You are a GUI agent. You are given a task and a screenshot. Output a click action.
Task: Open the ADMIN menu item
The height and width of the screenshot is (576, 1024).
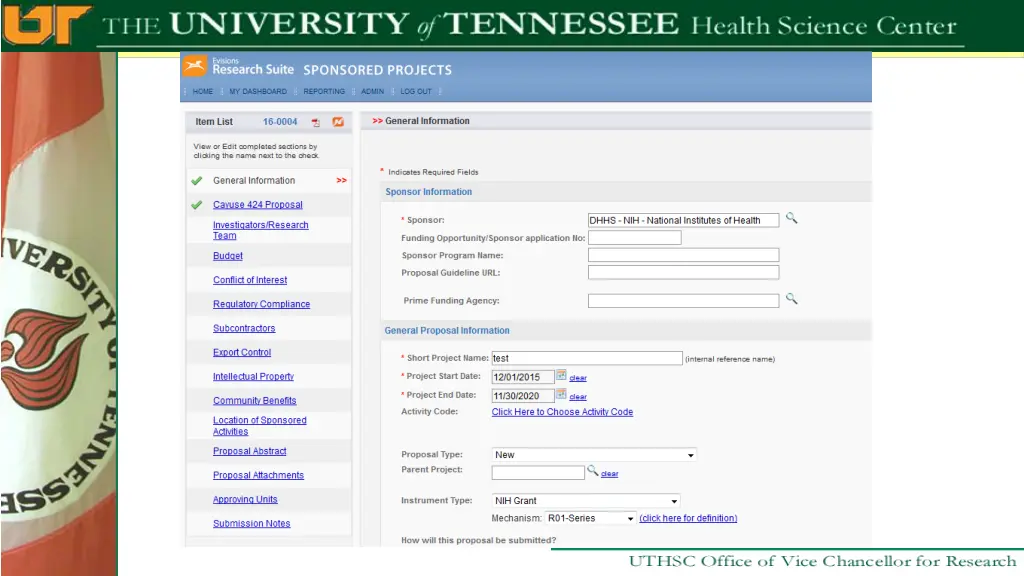pos(372,91)
